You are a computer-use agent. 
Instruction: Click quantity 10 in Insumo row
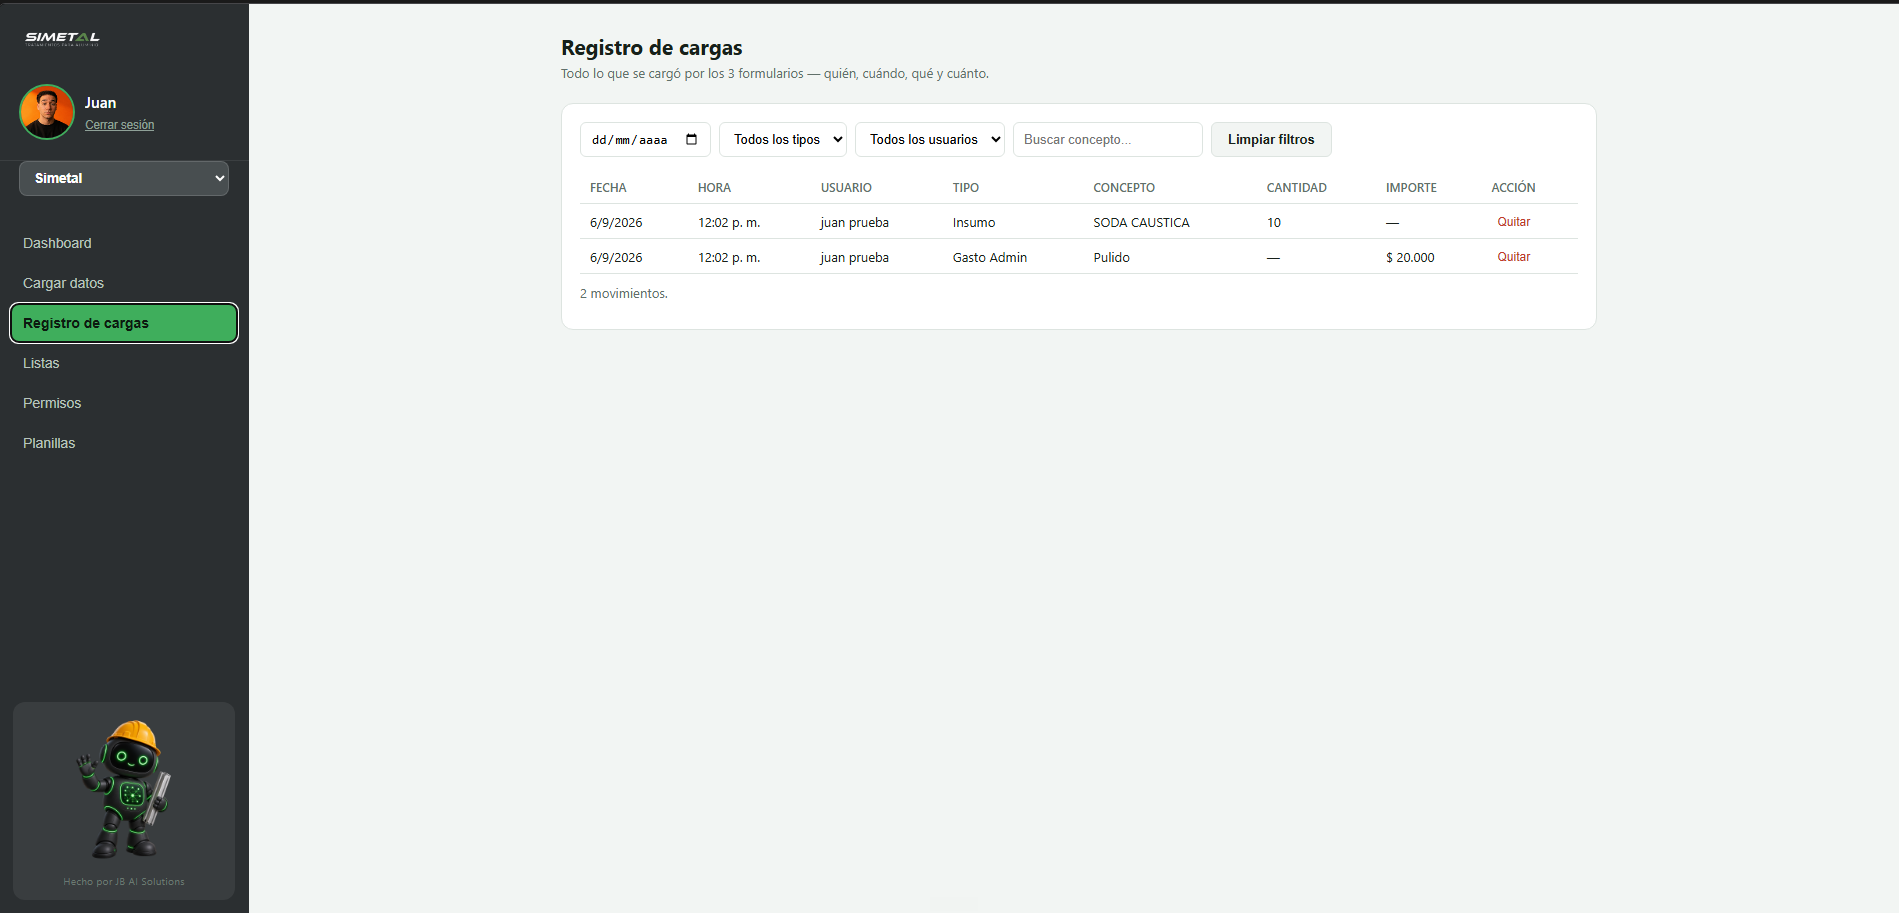1274,222
